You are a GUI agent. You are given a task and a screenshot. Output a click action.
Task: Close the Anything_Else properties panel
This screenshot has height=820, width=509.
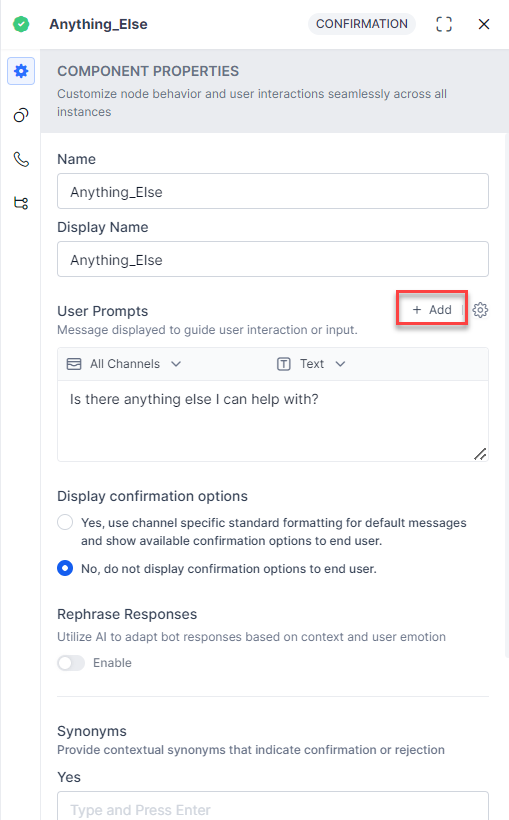click(x=484, y=24)
